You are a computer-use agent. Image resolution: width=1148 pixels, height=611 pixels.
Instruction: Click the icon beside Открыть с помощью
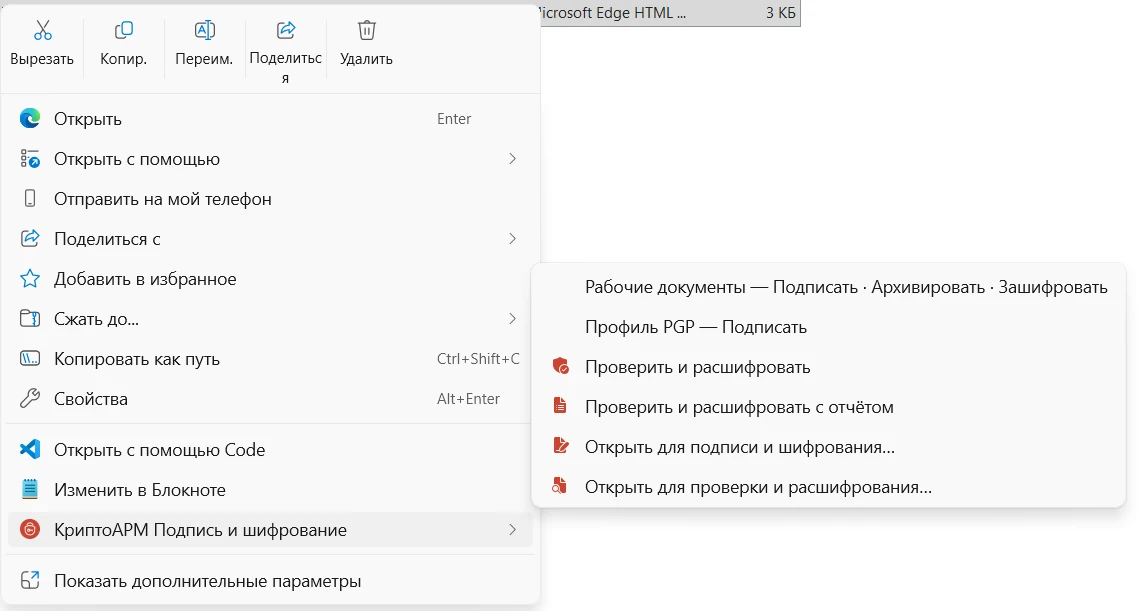[30, 159]
